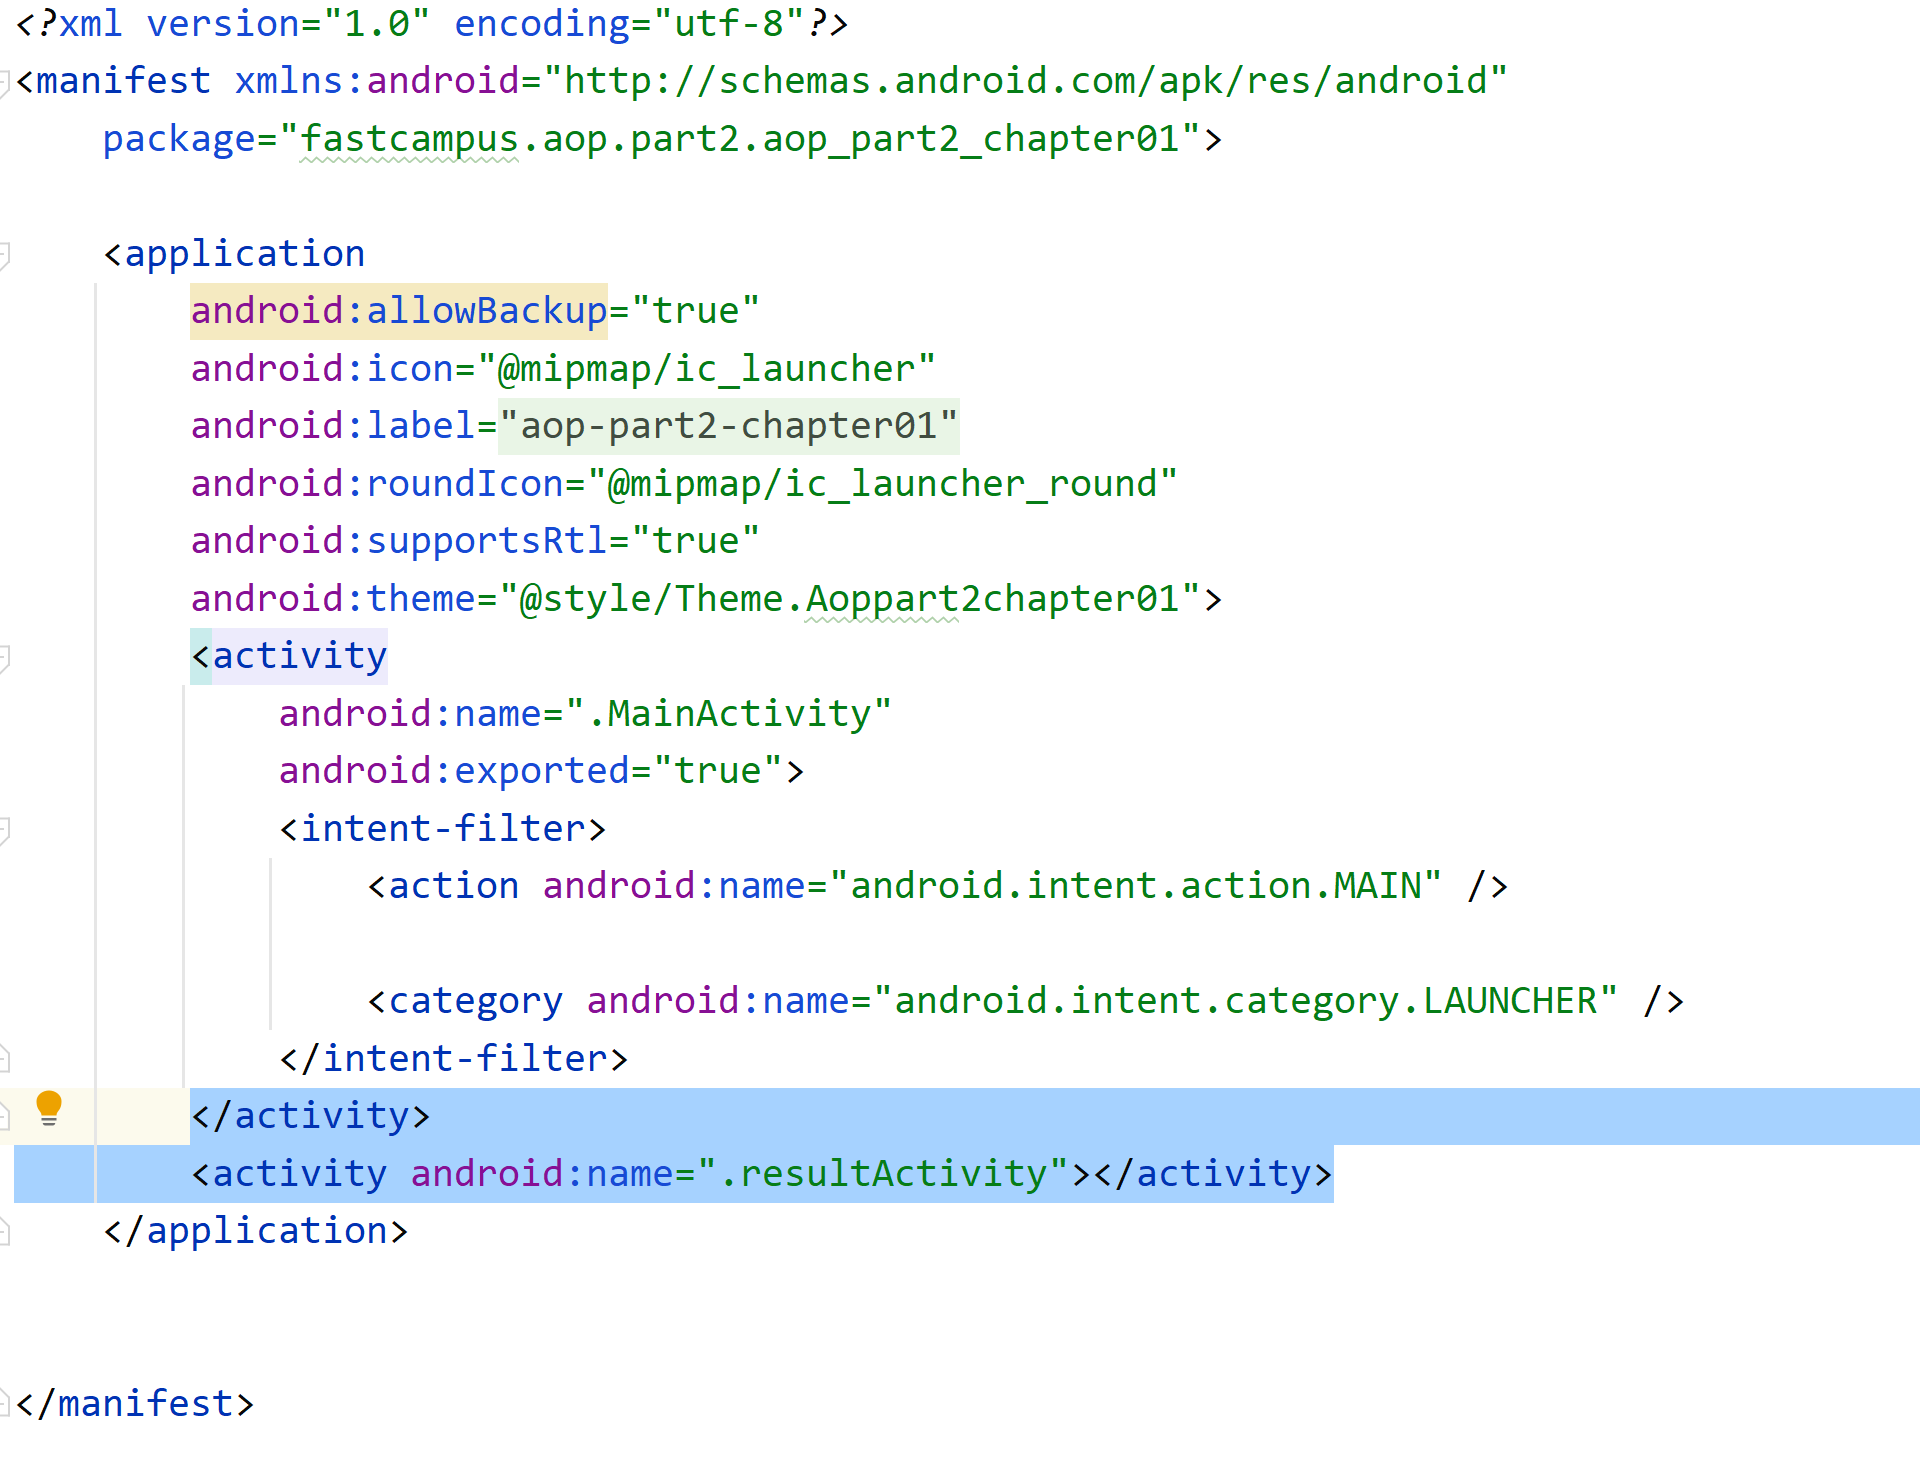Viewport: 1920px width, 1475px height.
Task: Click the closing intent-filter fold marker
Action: tap(4, 1058)
